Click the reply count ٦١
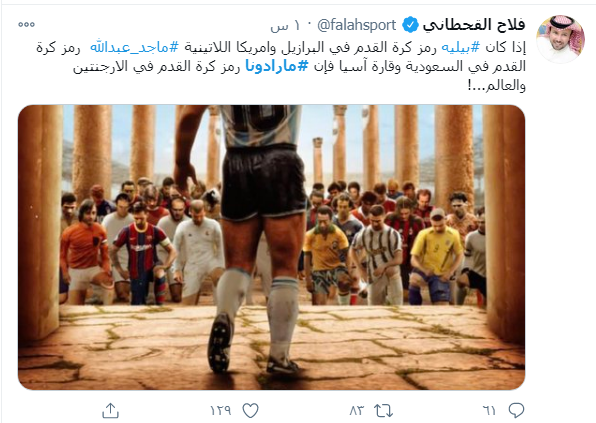 [x=490, y=410]
